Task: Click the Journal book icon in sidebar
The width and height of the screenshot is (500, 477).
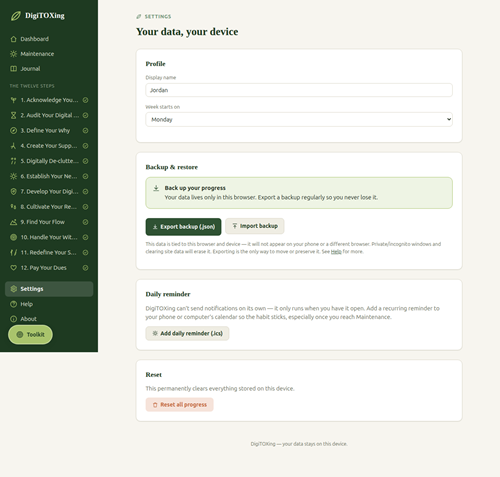Action: coord(13,69)
